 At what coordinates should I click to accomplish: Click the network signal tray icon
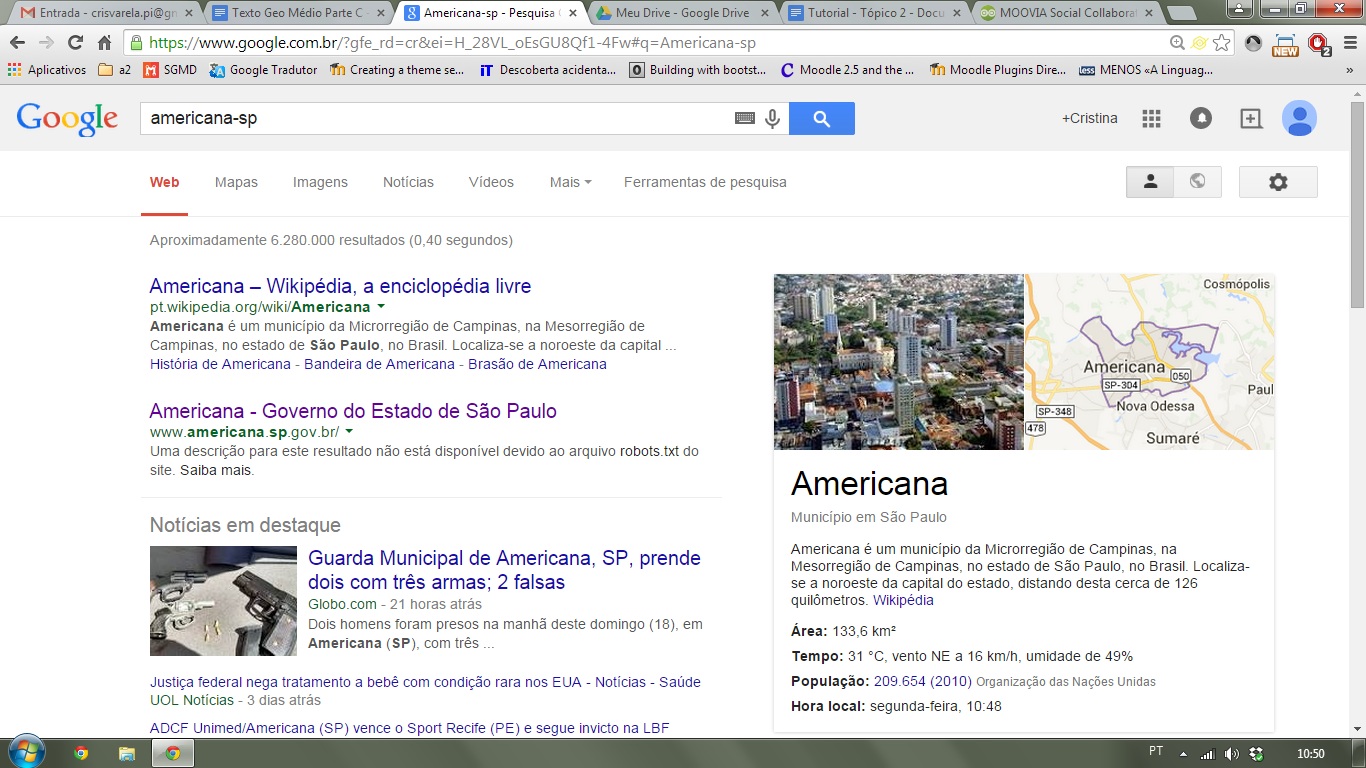tap(1208, 753)
